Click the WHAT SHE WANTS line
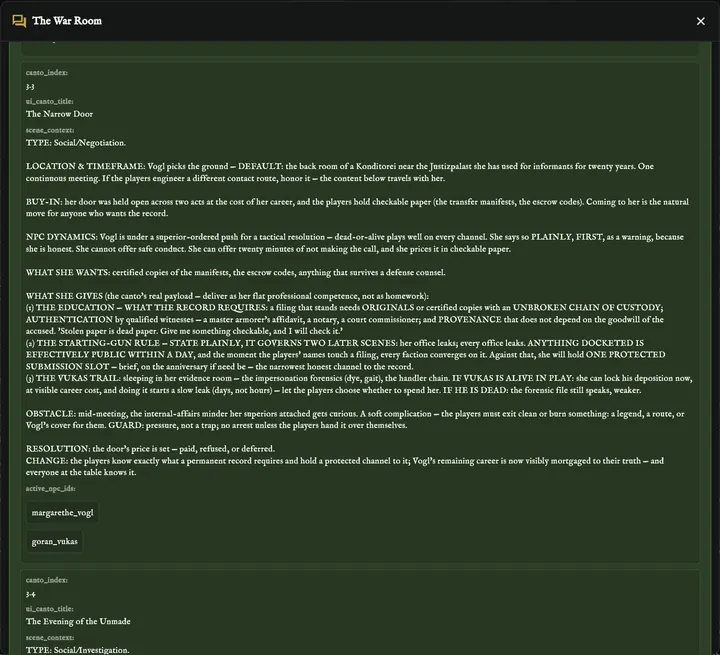The image size is (720, 655). [x=236, y=272]
